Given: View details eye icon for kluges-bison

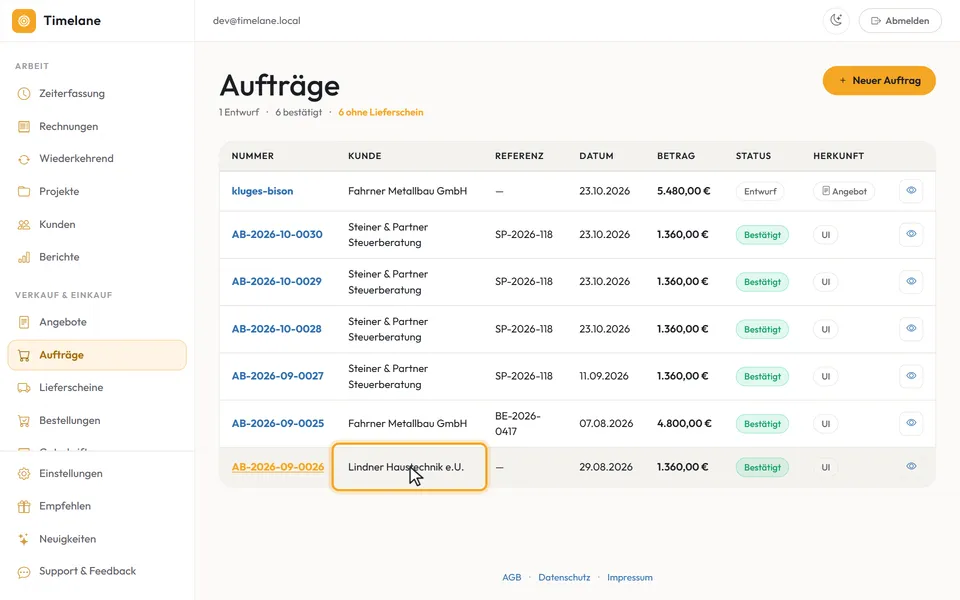Looking at the screenshot, I should point(911,190).
